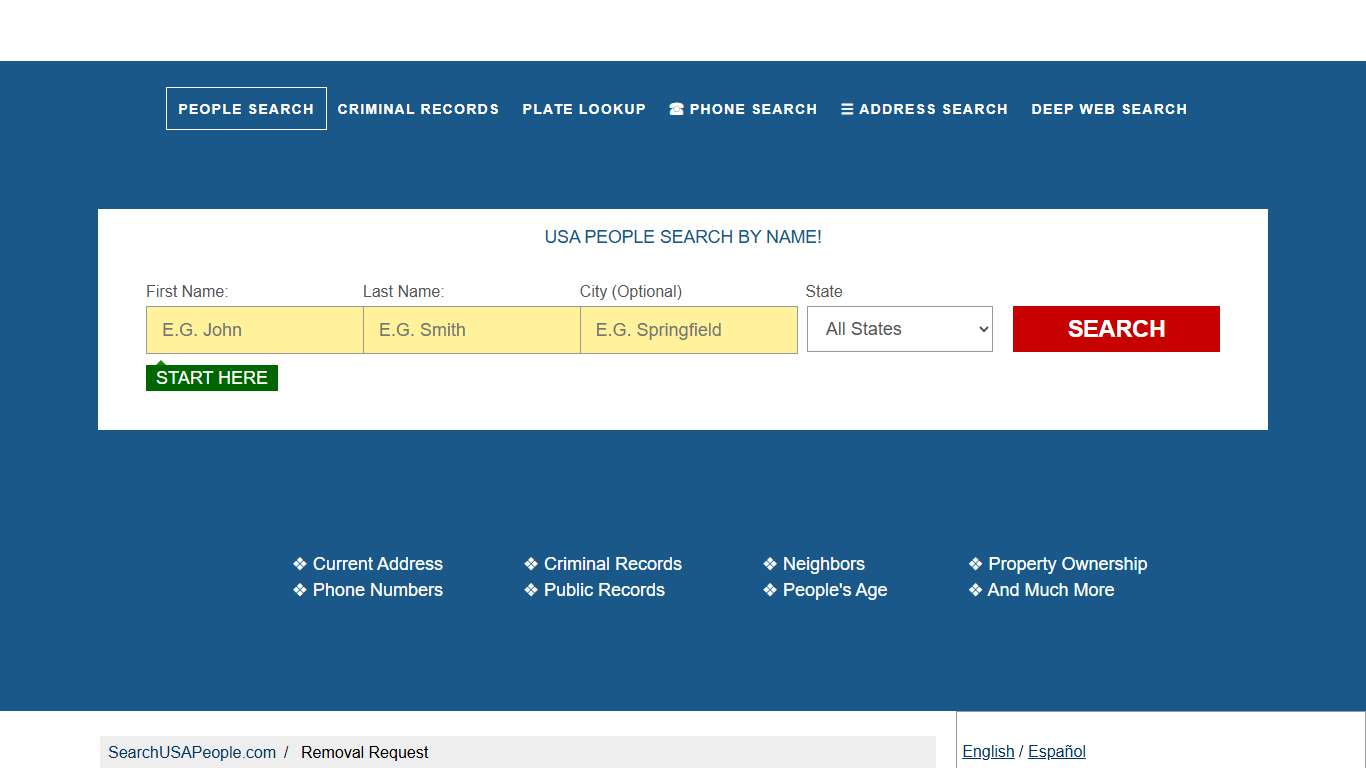Image resolution: width=1366 pixels, height=768 pixels.
Task: Click the diamond icon before Current Address
Action: click(299, 563)
